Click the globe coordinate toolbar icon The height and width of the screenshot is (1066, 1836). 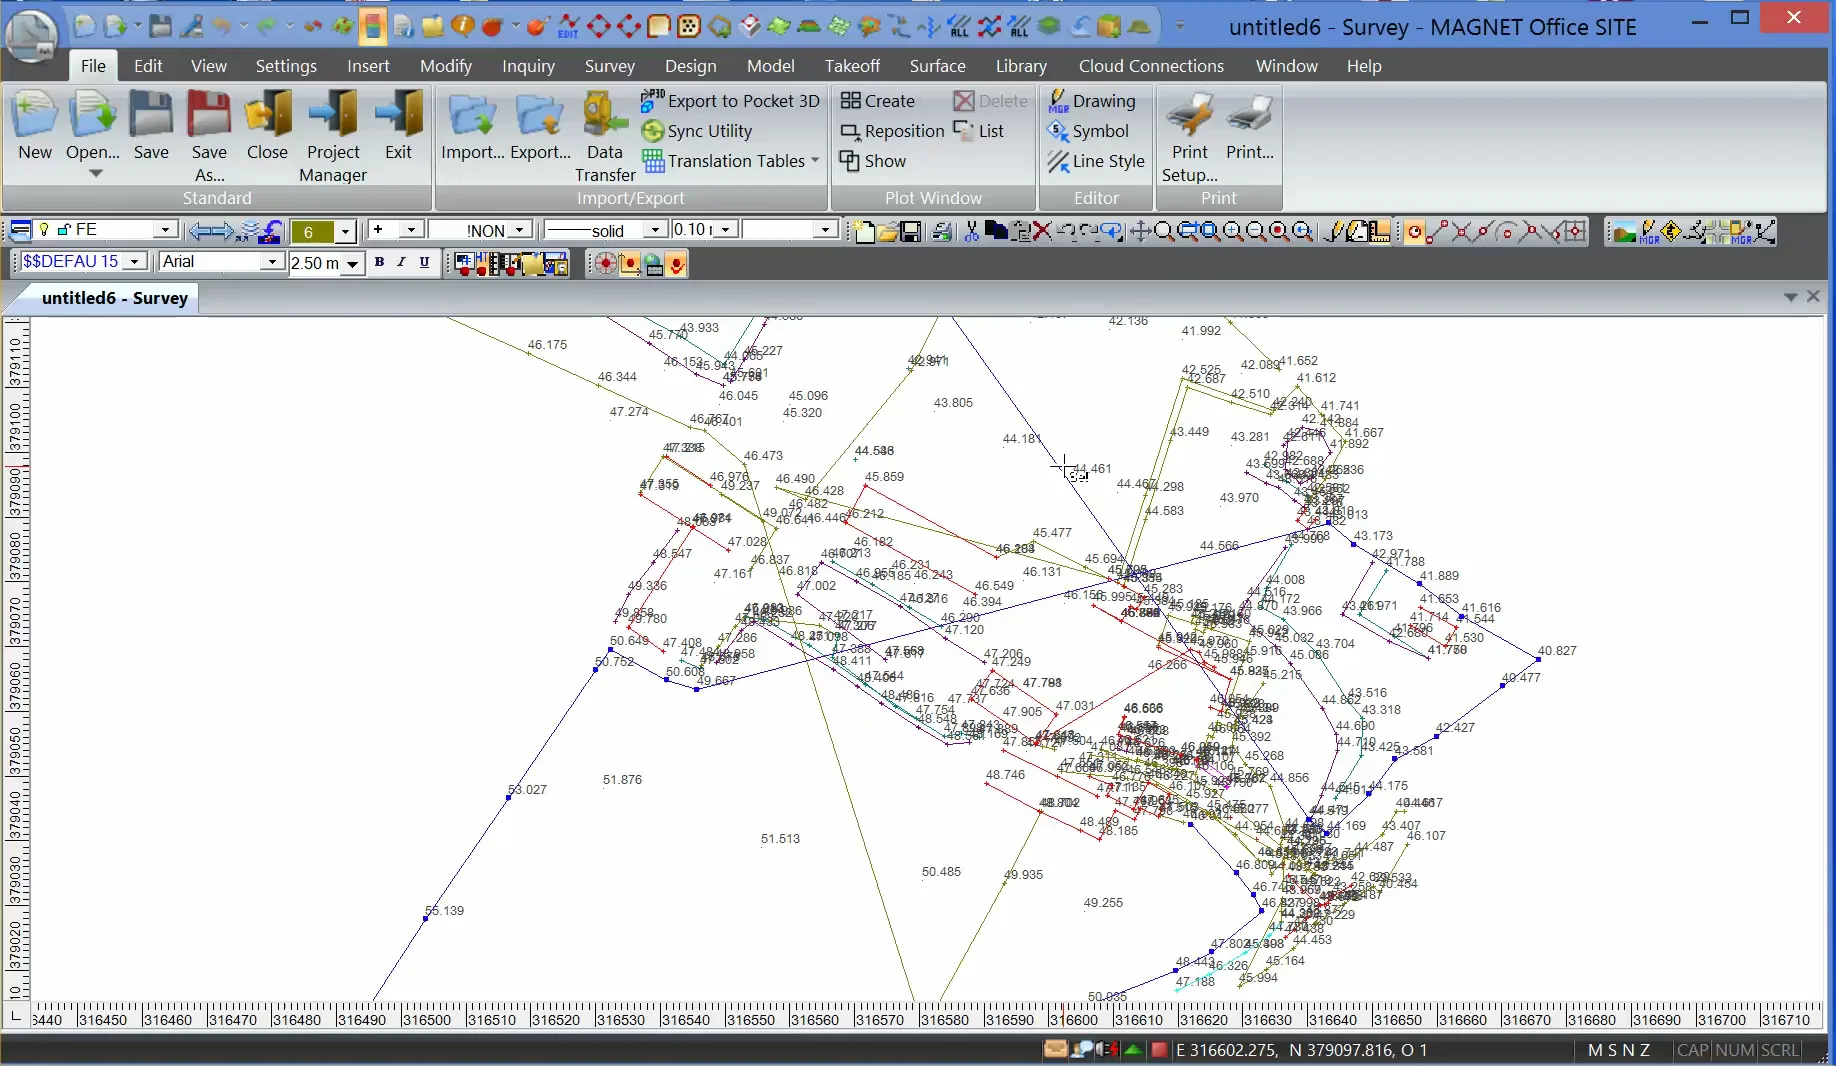point(653,264)
